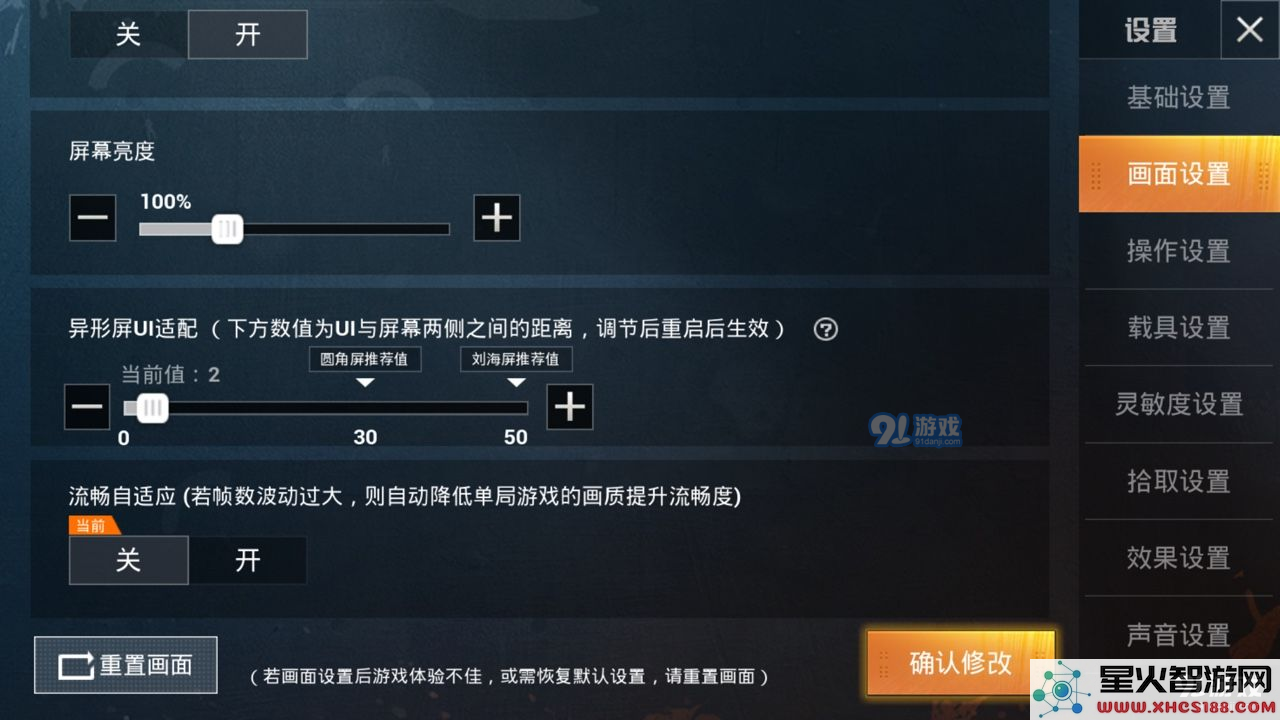Go to the 灵敏度设置 tab

coord(1178,404)
